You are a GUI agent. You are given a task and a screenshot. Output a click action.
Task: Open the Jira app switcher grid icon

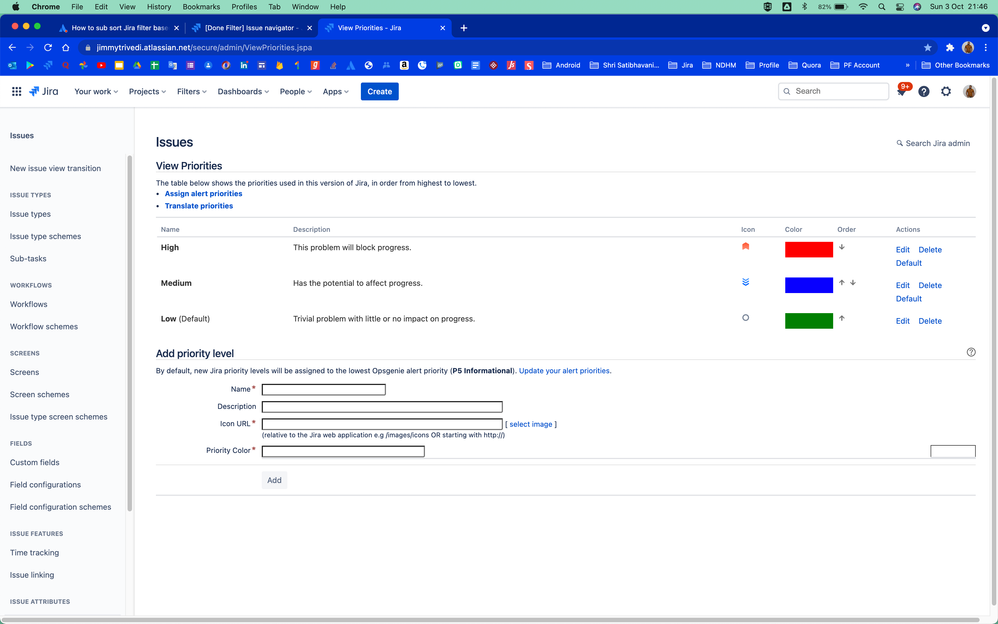(x=16, y=91)
